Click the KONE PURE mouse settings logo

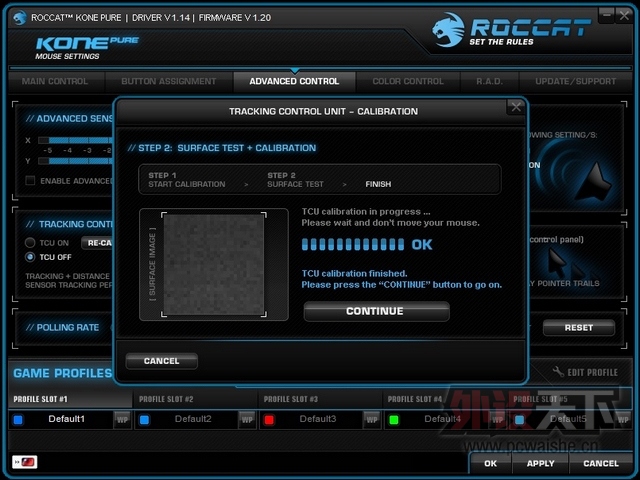(x=87, y=48)
